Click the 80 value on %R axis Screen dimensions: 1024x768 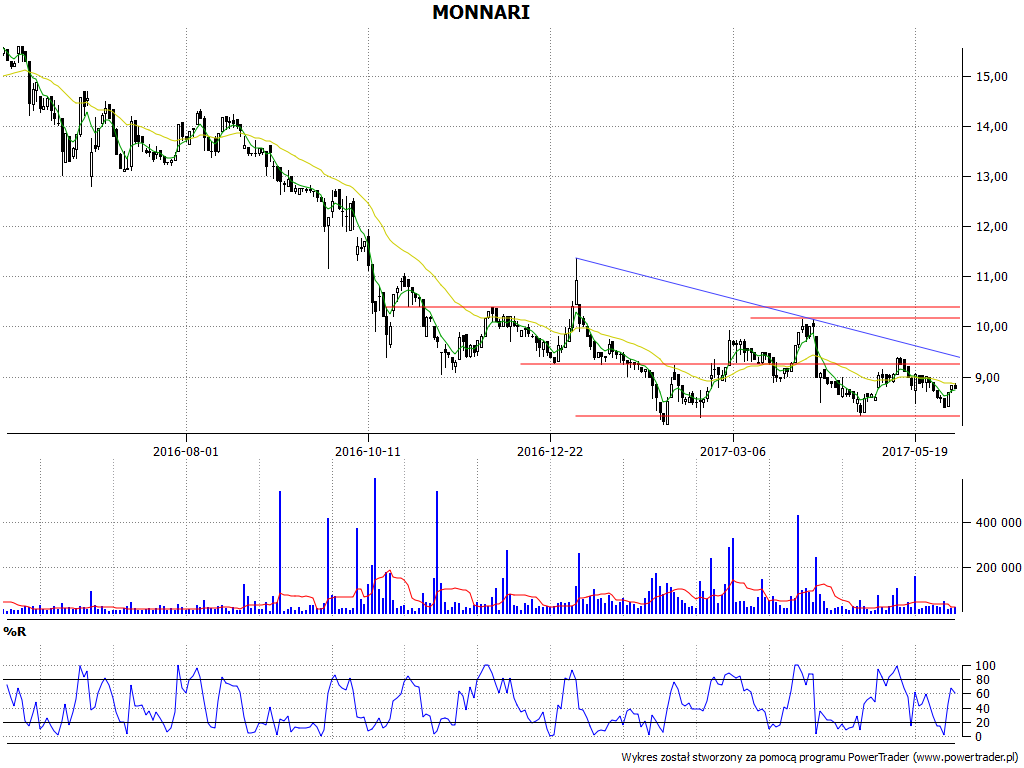click(x=985, y=680)
